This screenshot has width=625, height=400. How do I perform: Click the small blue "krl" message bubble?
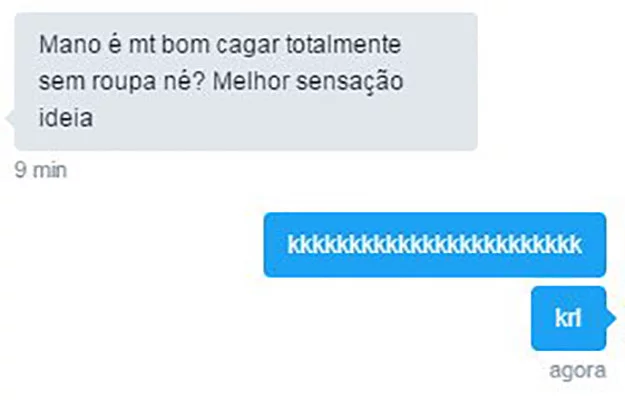[x=569, y=318]
